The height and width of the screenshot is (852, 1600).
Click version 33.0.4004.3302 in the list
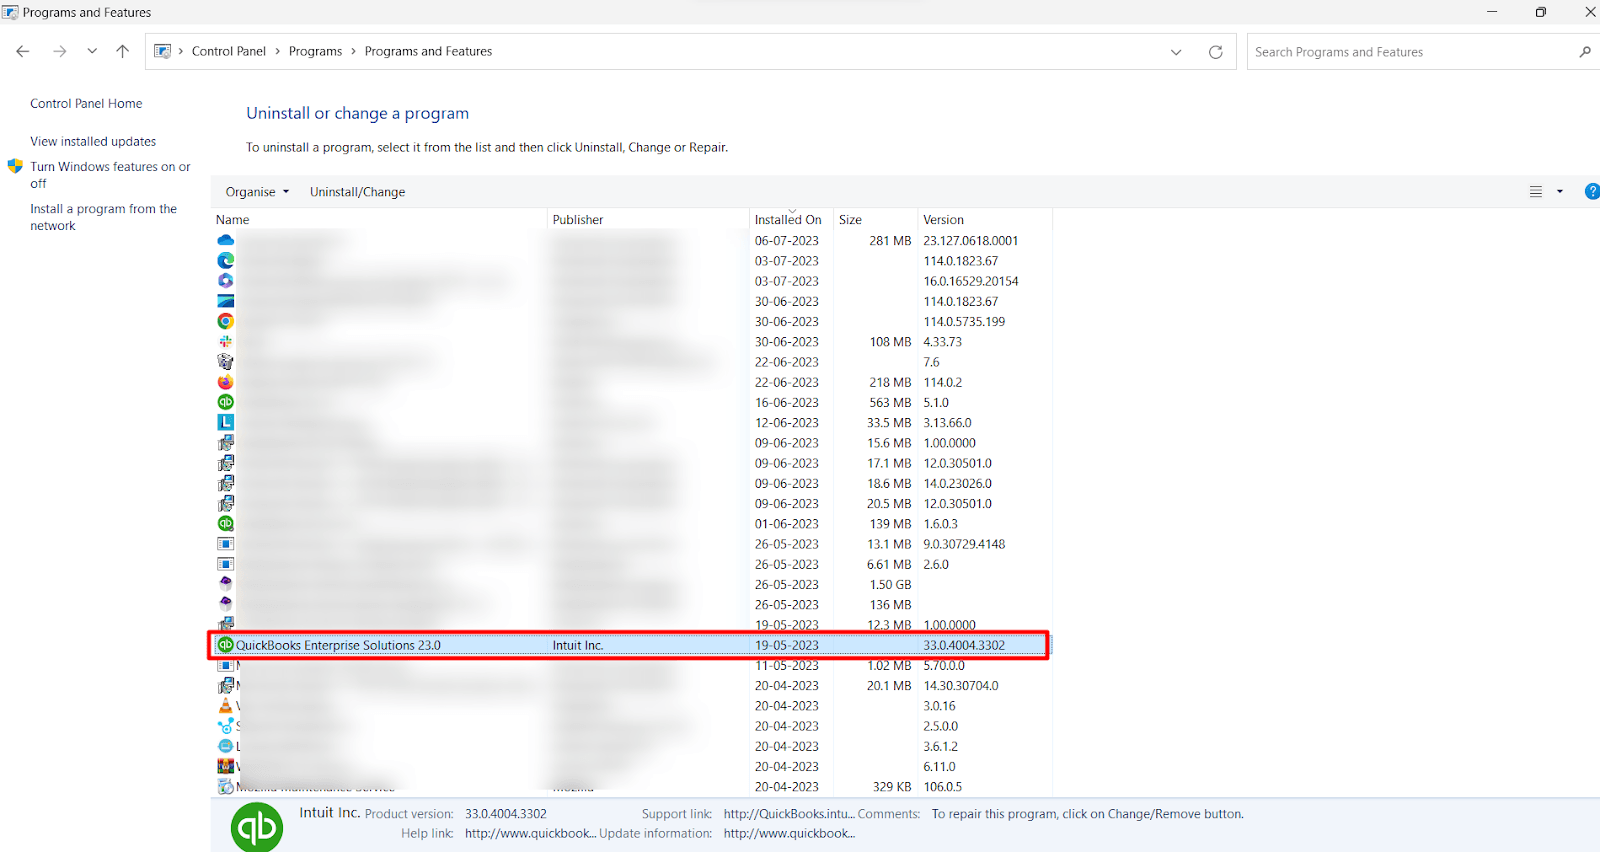(964, 645)
